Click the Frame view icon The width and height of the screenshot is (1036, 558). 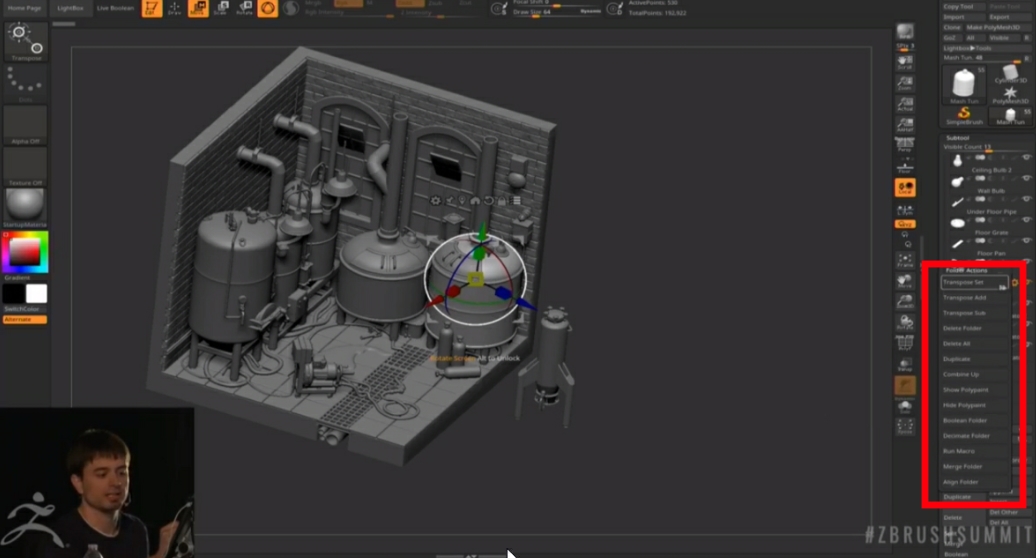pos(905,261)
